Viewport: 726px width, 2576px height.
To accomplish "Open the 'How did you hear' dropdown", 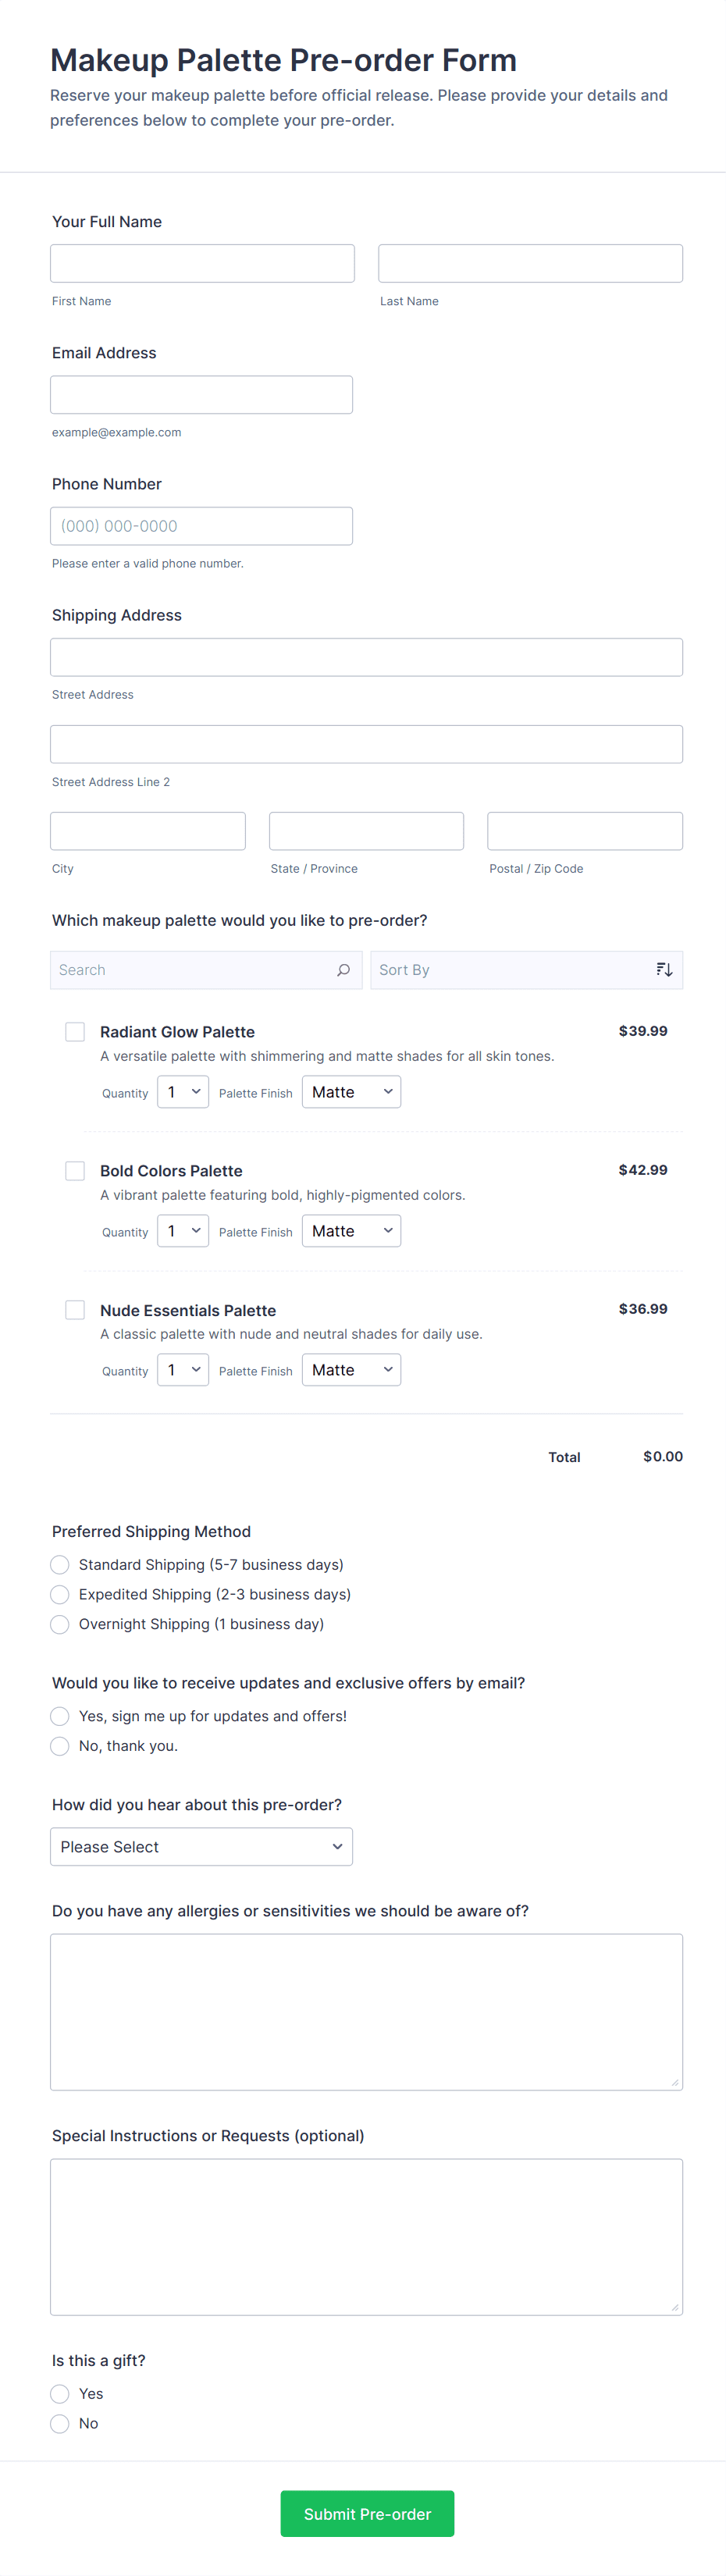I will tap(201, 1846).
